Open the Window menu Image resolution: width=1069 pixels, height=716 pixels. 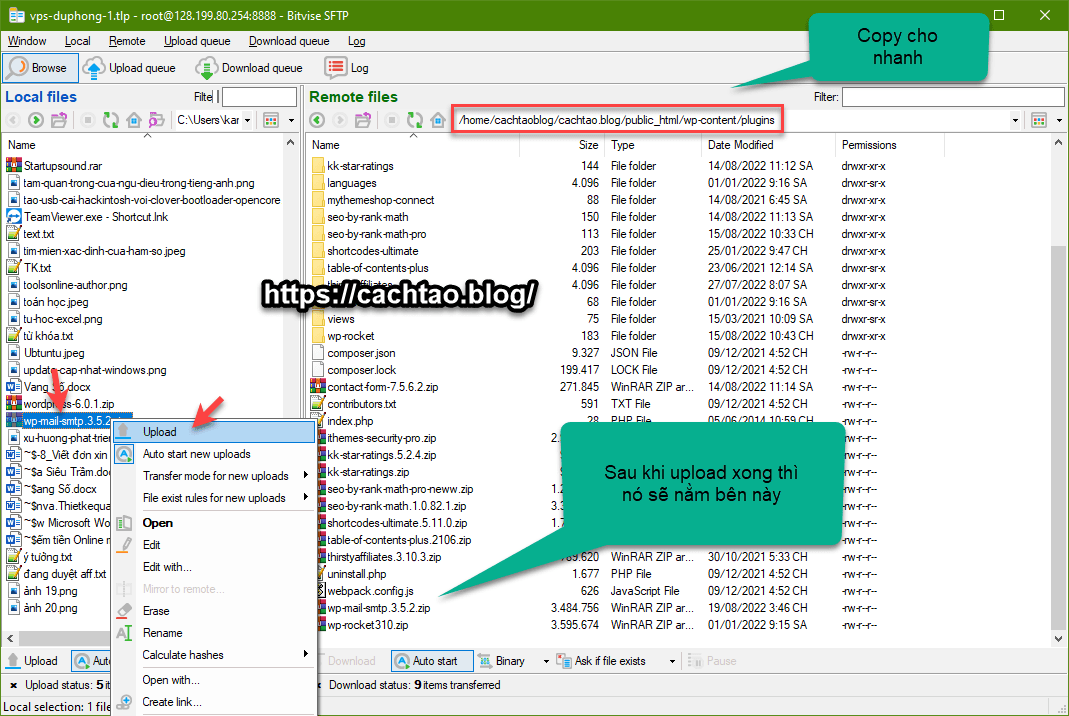(x=27, y=41)
